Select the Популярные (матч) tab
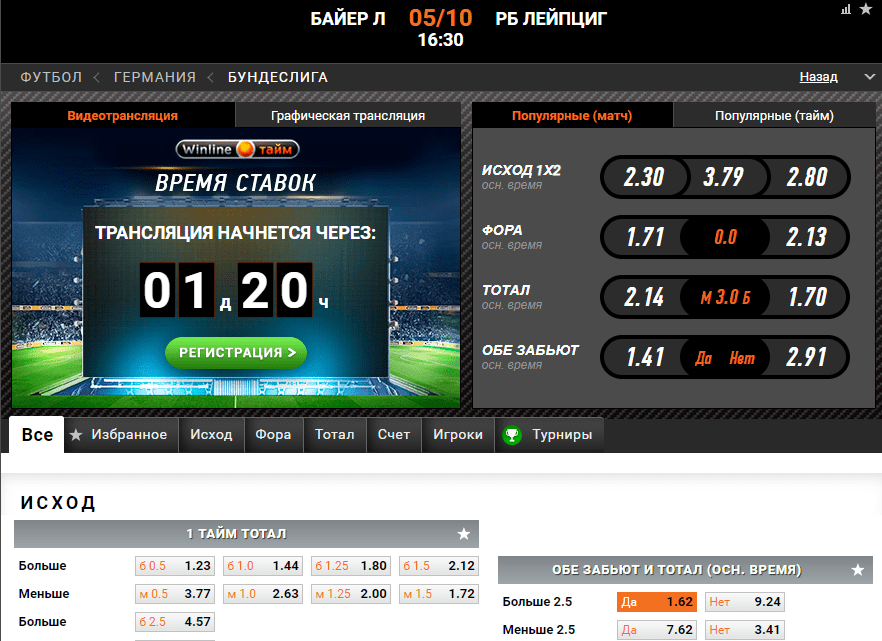The height and width of the screenshot is (641, 882). [572, 115]
